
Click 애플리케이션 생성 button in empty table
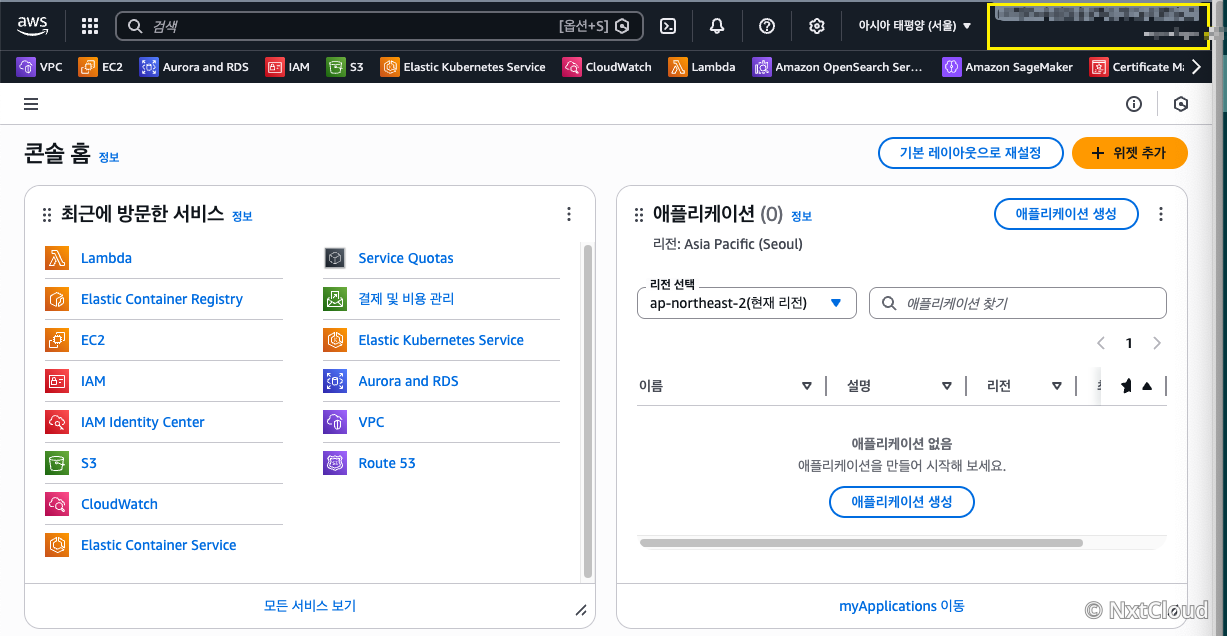point(902,502)
